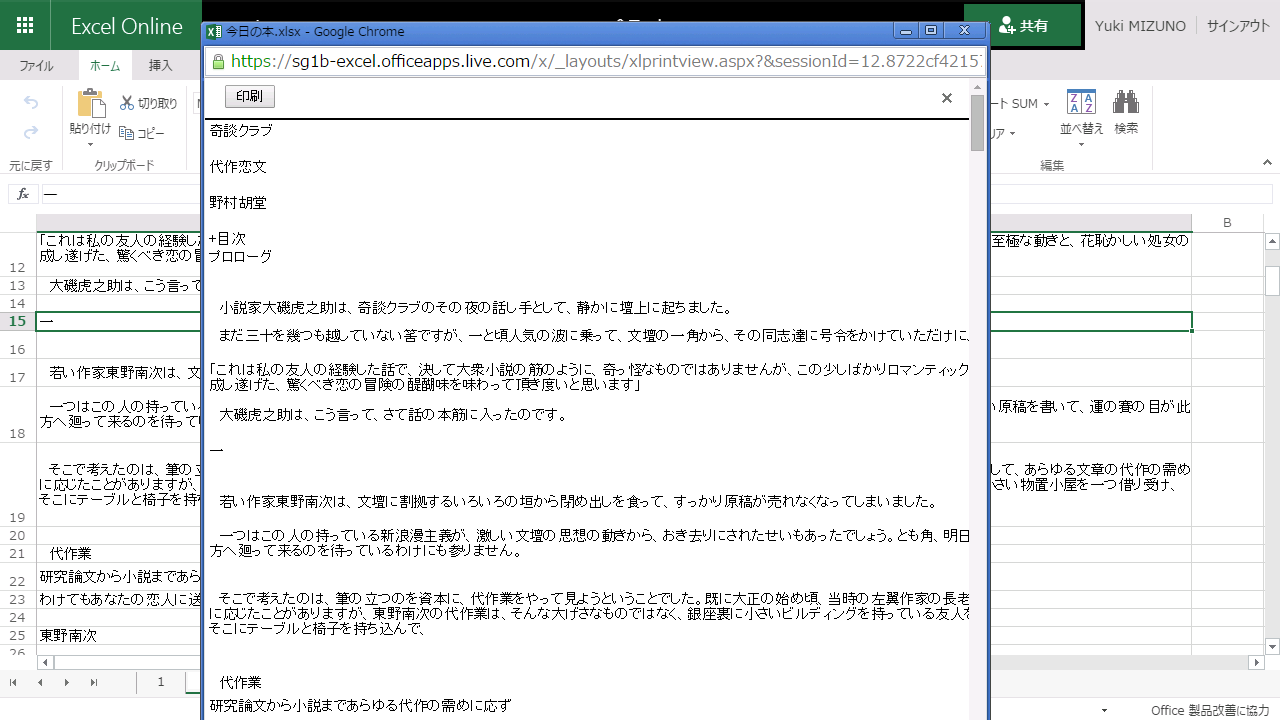Open the Office app launcher grid
The height and width of the screenshot is (720, 1280).
click(25, 26)
